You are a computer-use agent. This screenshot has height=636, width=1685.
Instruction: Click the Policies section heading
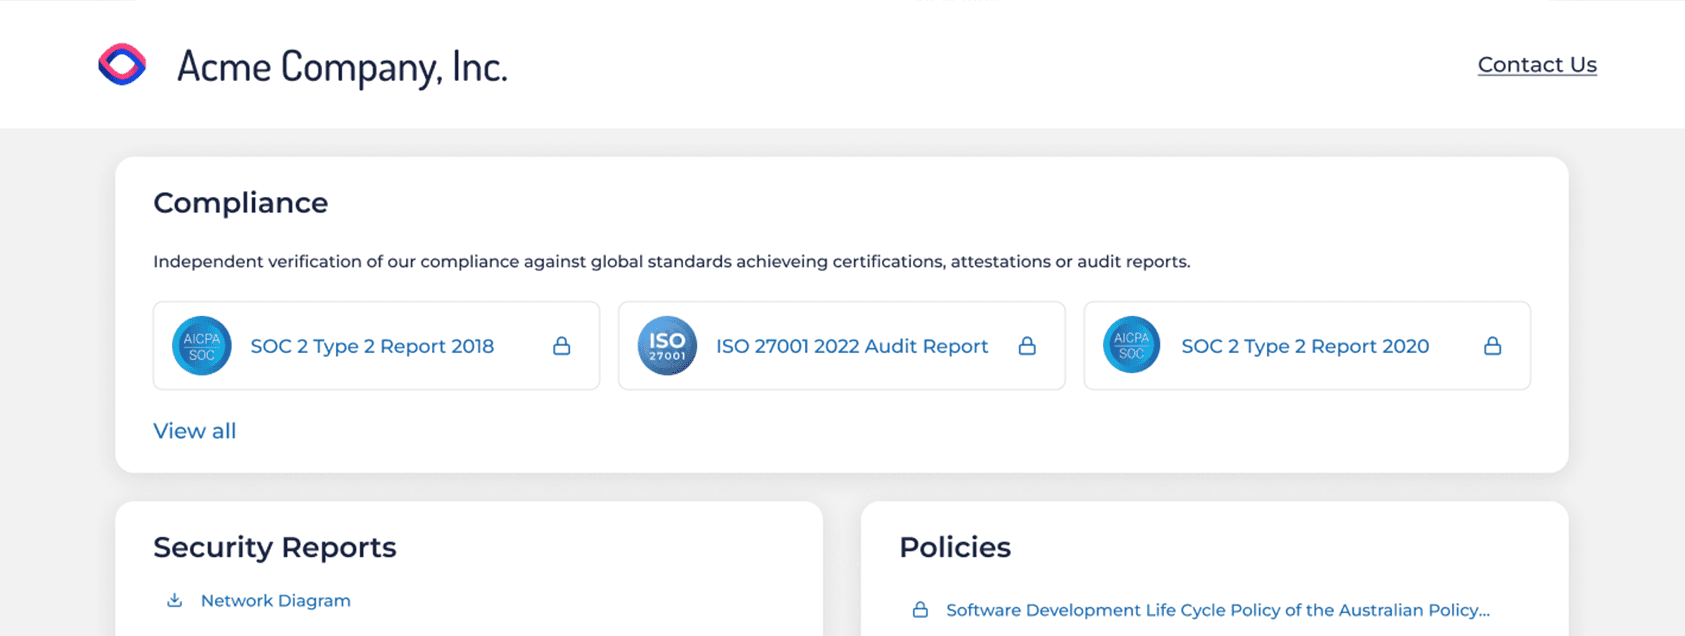955,547
